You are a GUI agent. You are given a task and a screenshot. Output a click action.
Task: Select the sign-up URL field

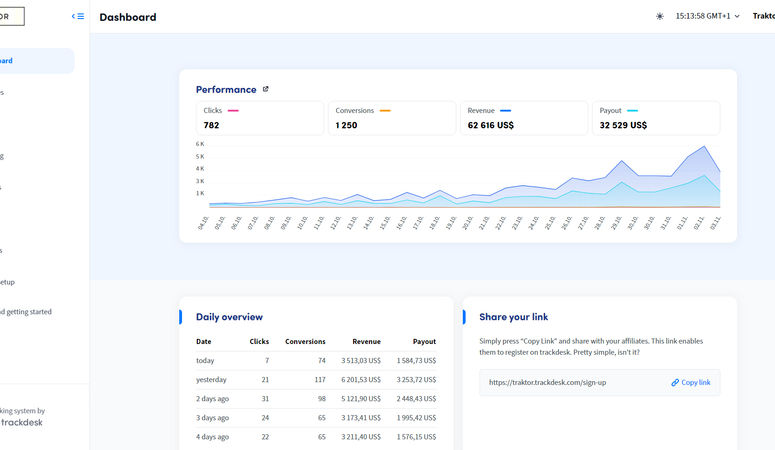[x=599, y=382]
